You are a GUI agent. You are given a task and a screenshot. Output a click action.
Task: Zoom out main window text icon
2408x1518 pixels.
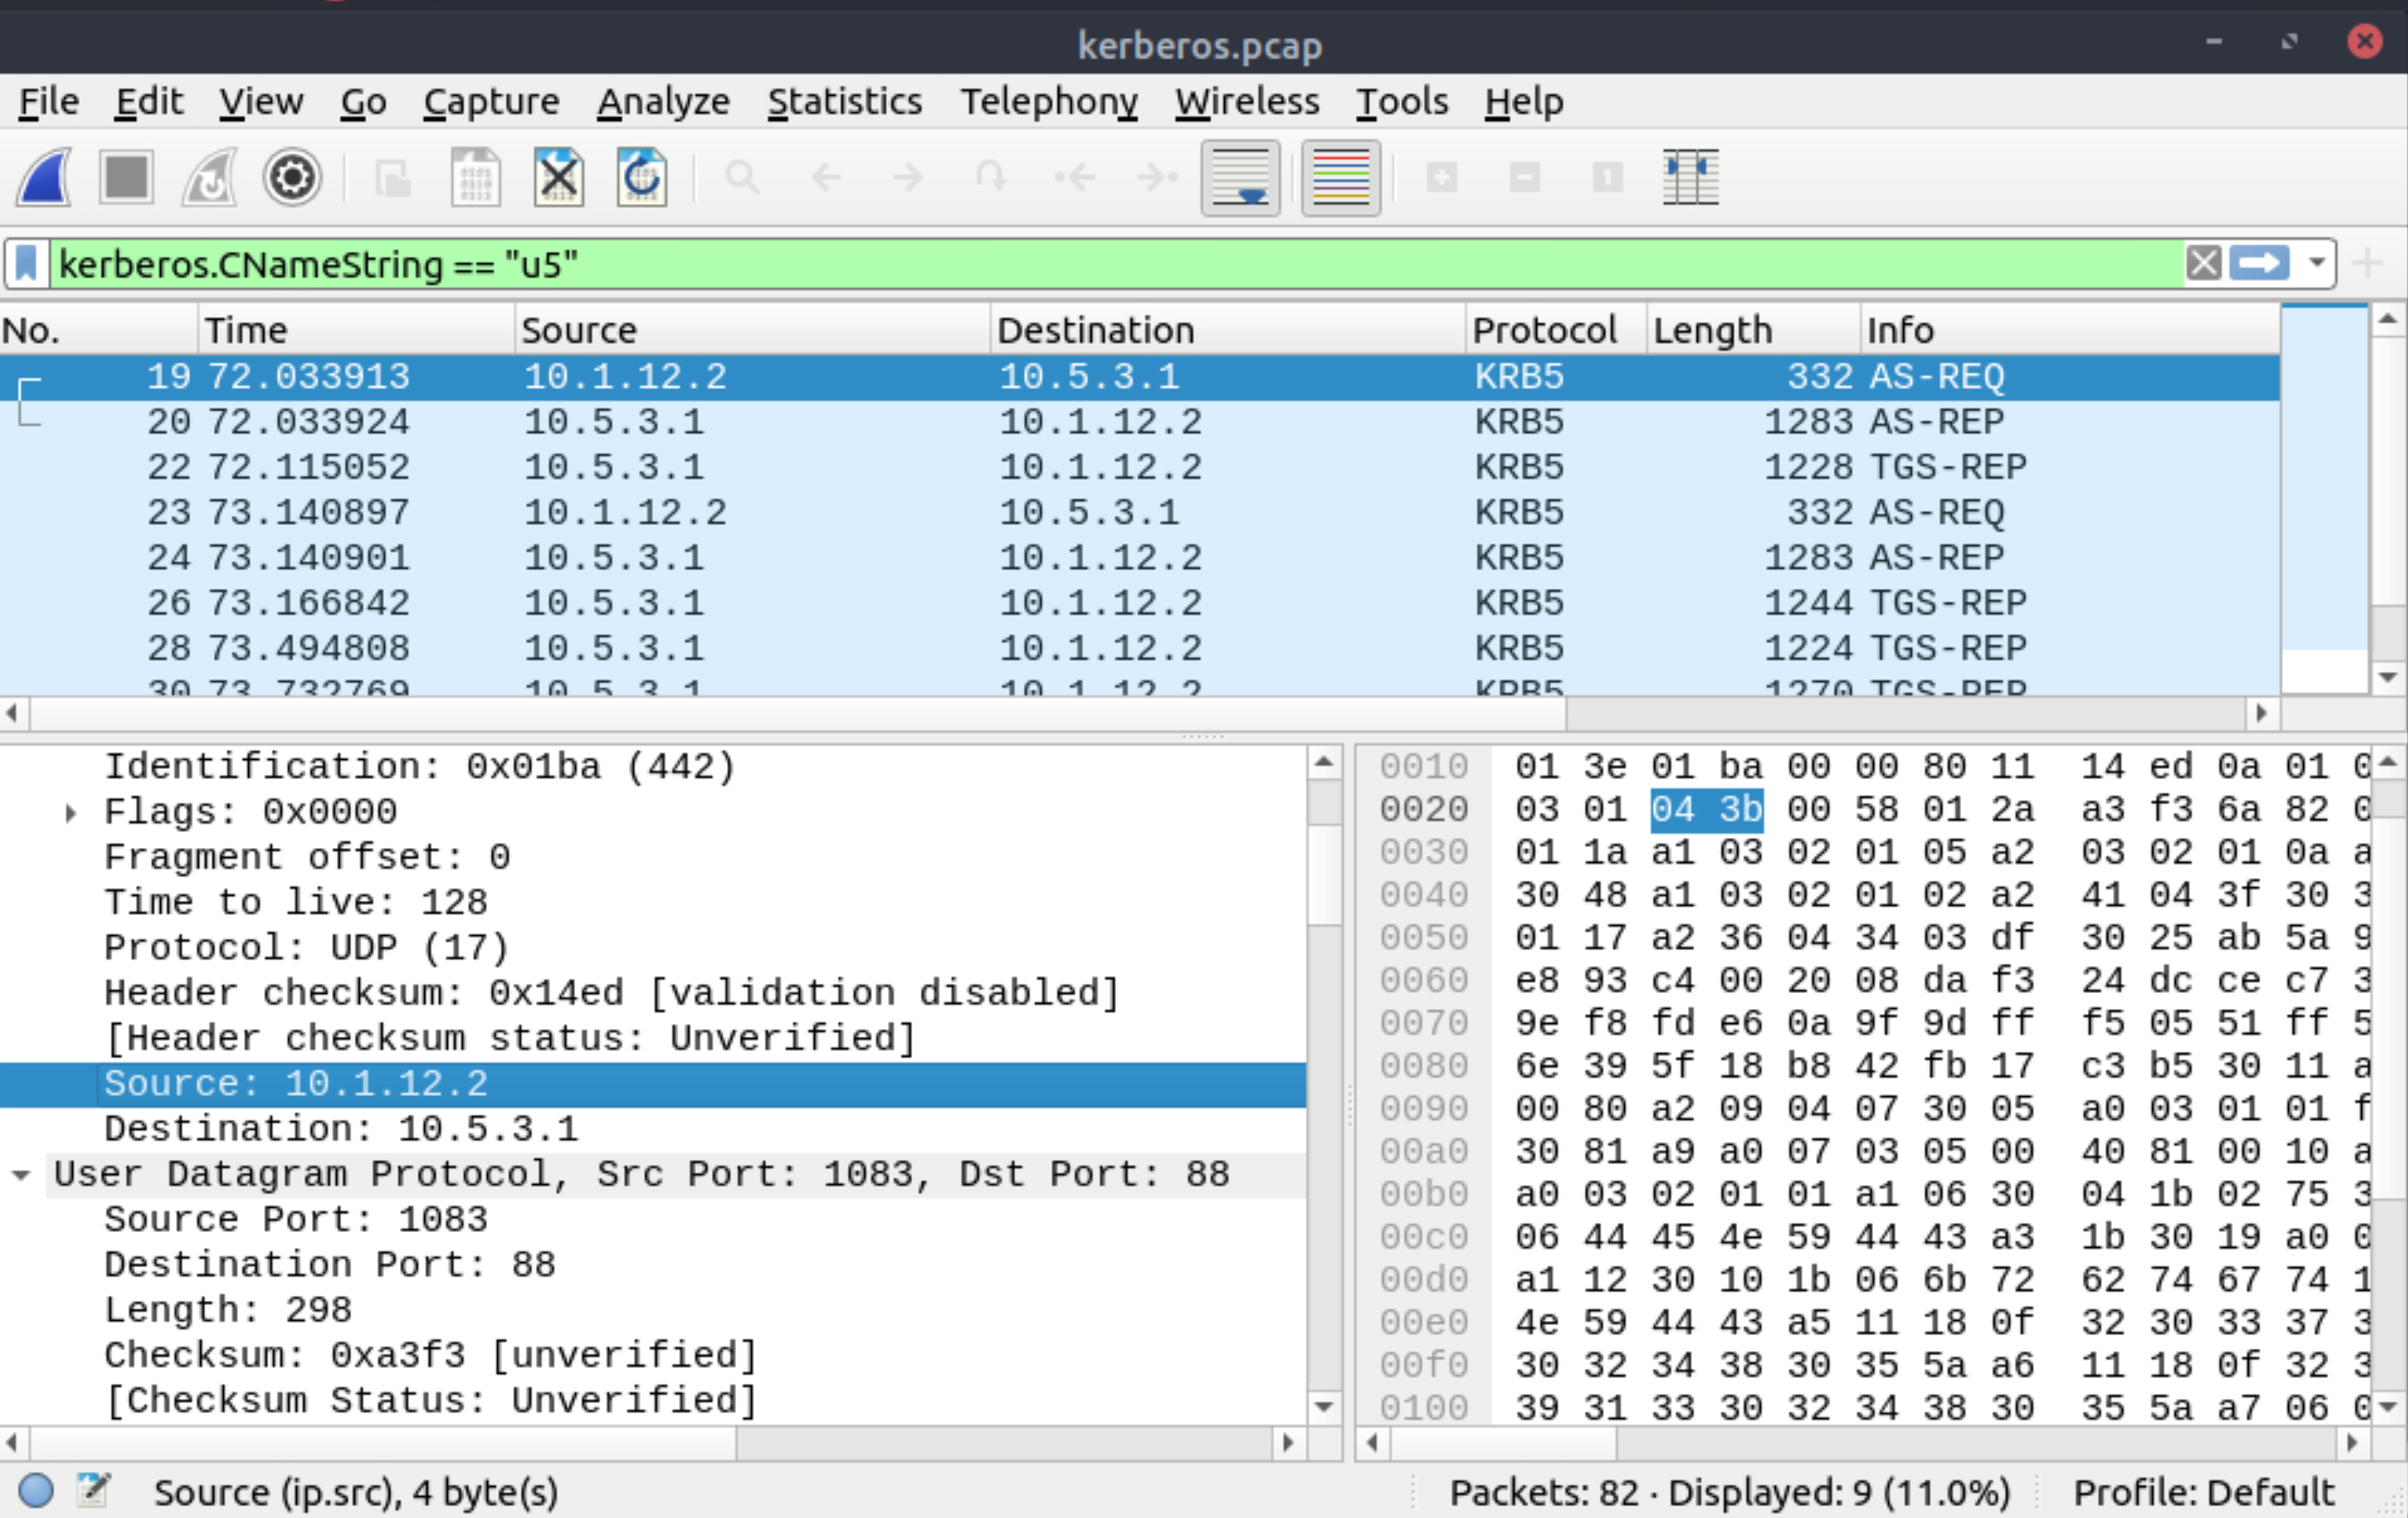click(1525, 177)
